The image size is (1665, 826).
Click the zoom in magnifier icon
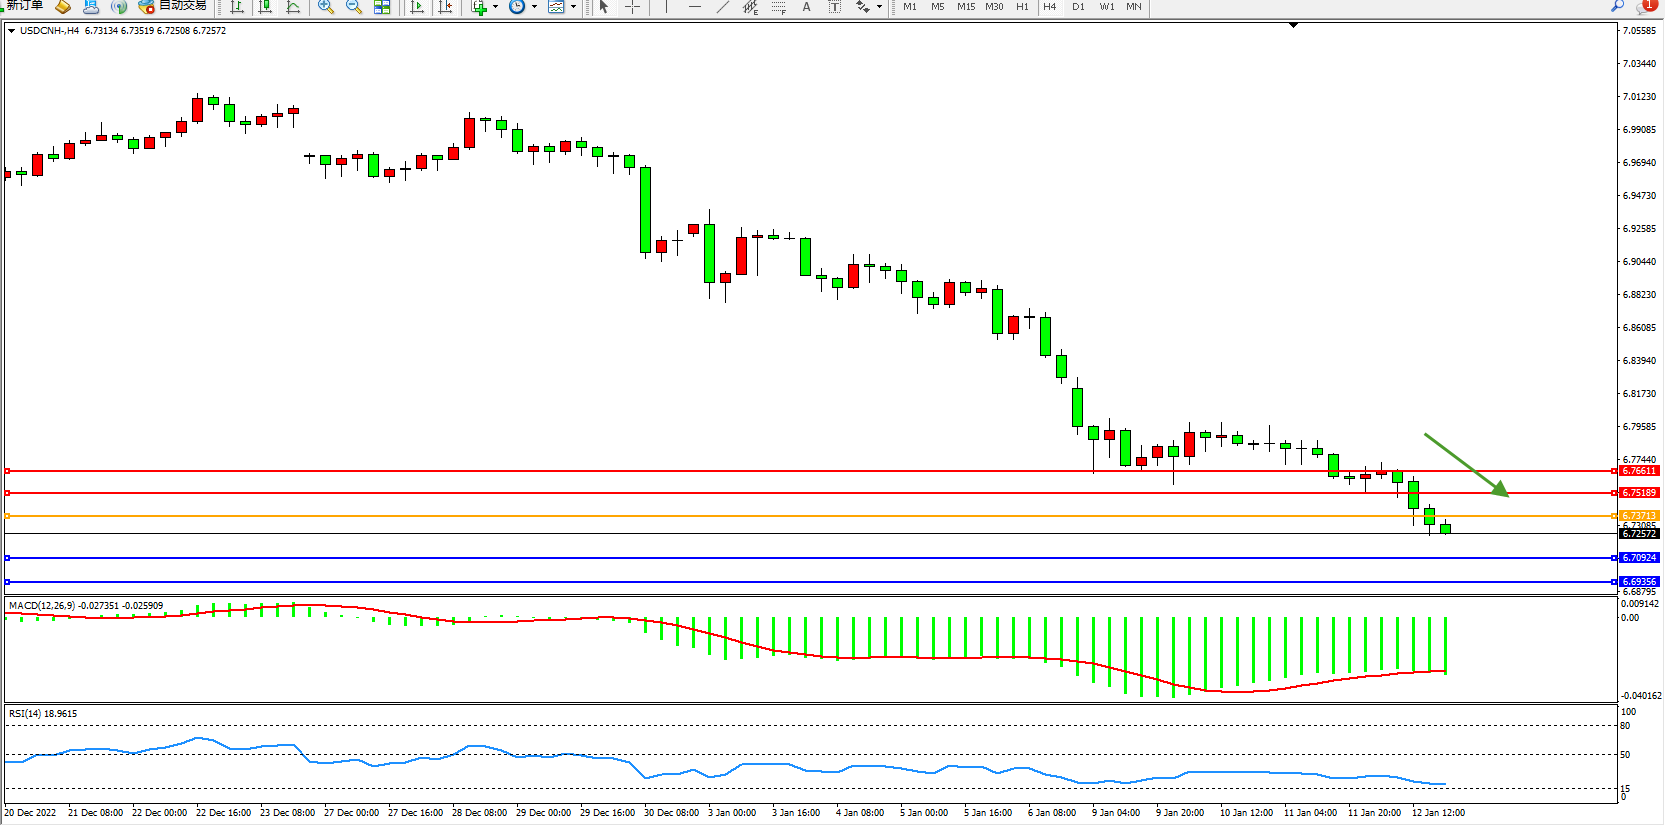coord(326,7)
